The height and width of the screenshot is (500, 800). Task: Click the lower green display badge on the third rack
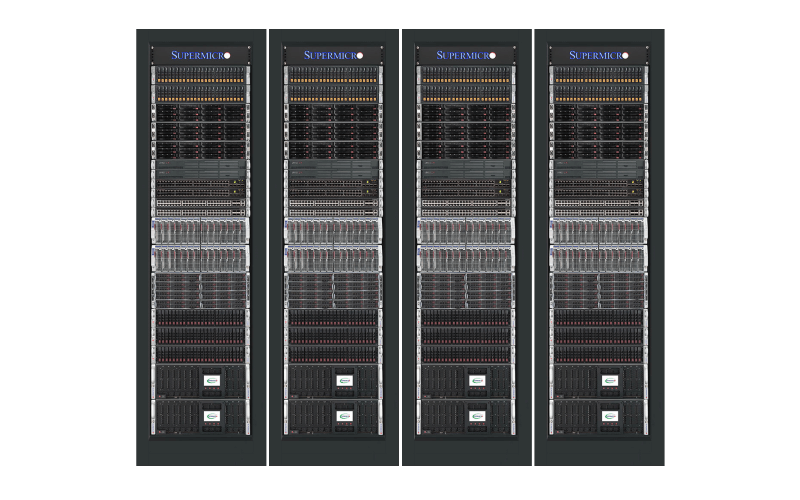[477, 415]
